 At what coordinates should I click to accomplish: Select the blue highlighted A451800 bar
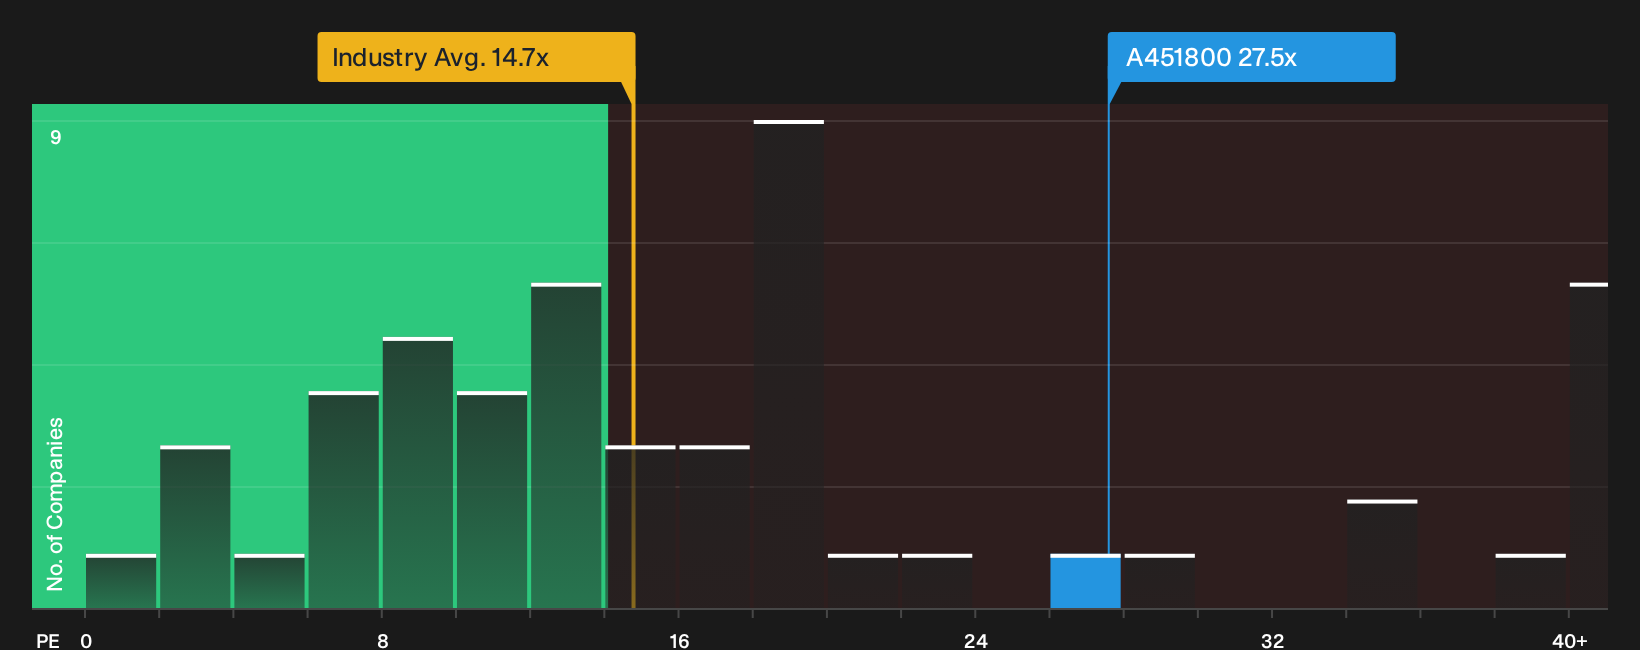(x=1085, y=581)
